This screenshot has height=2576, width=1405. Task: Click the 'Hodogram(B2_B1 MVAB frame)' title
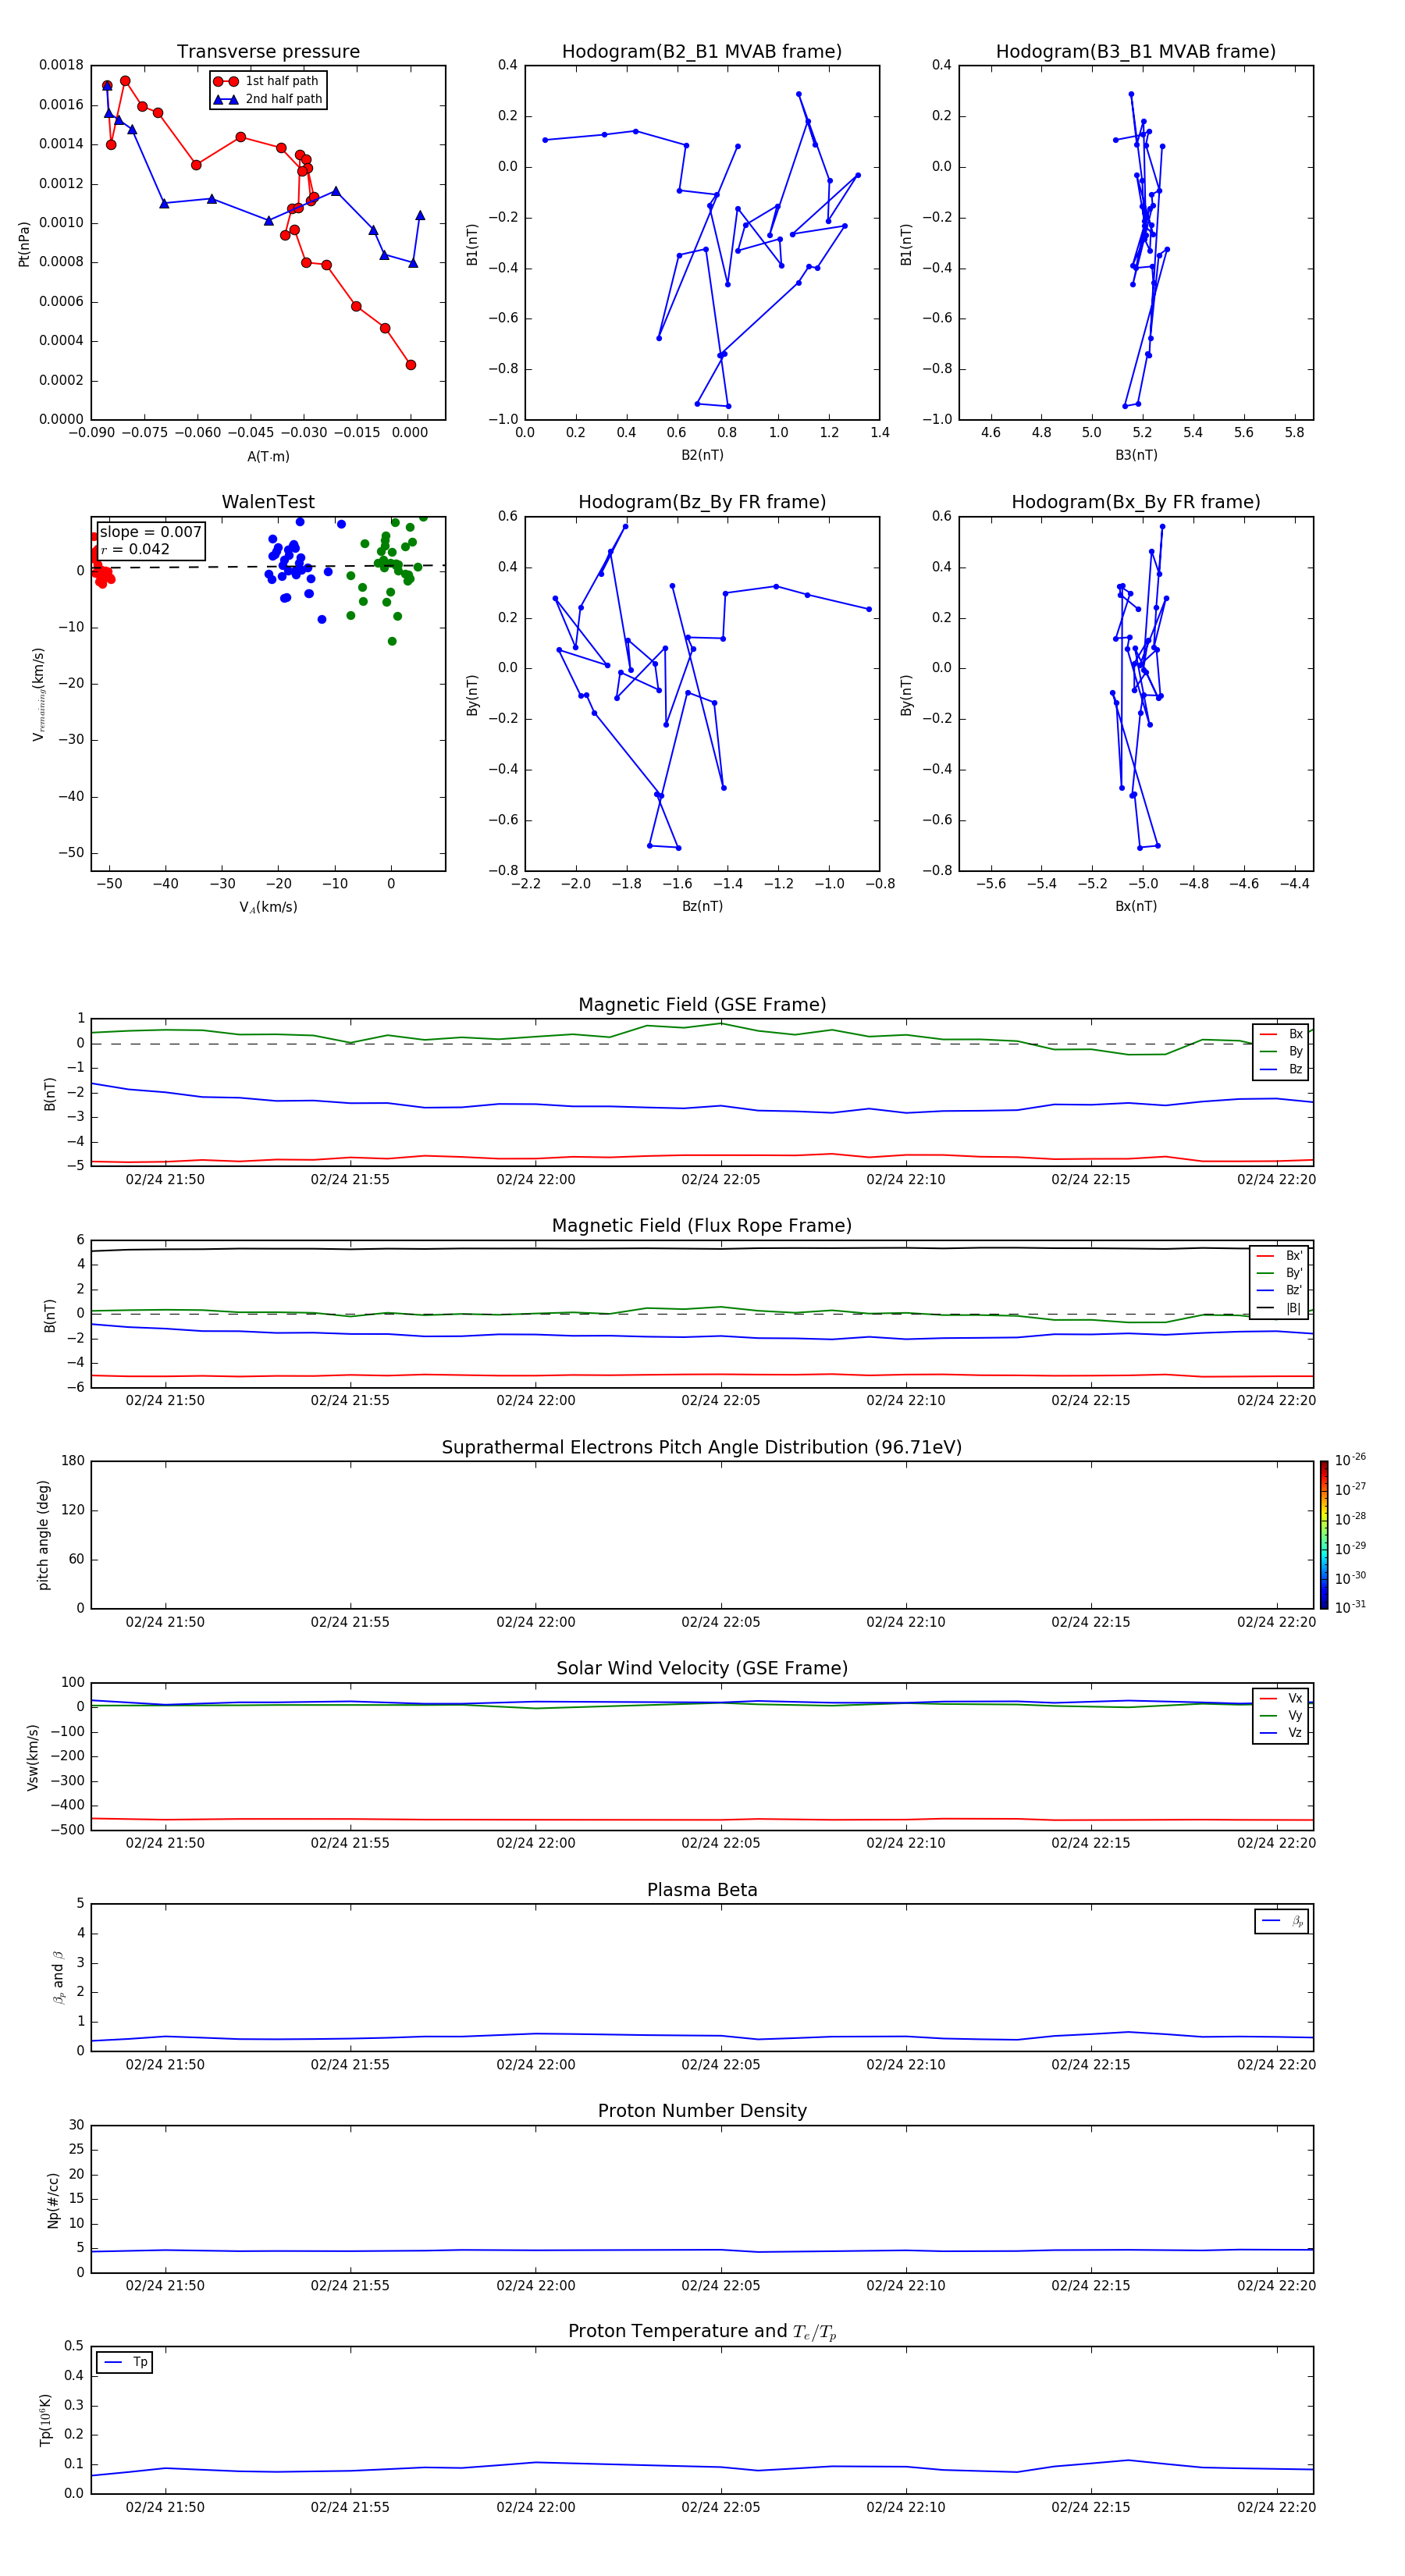coord(702,52)
